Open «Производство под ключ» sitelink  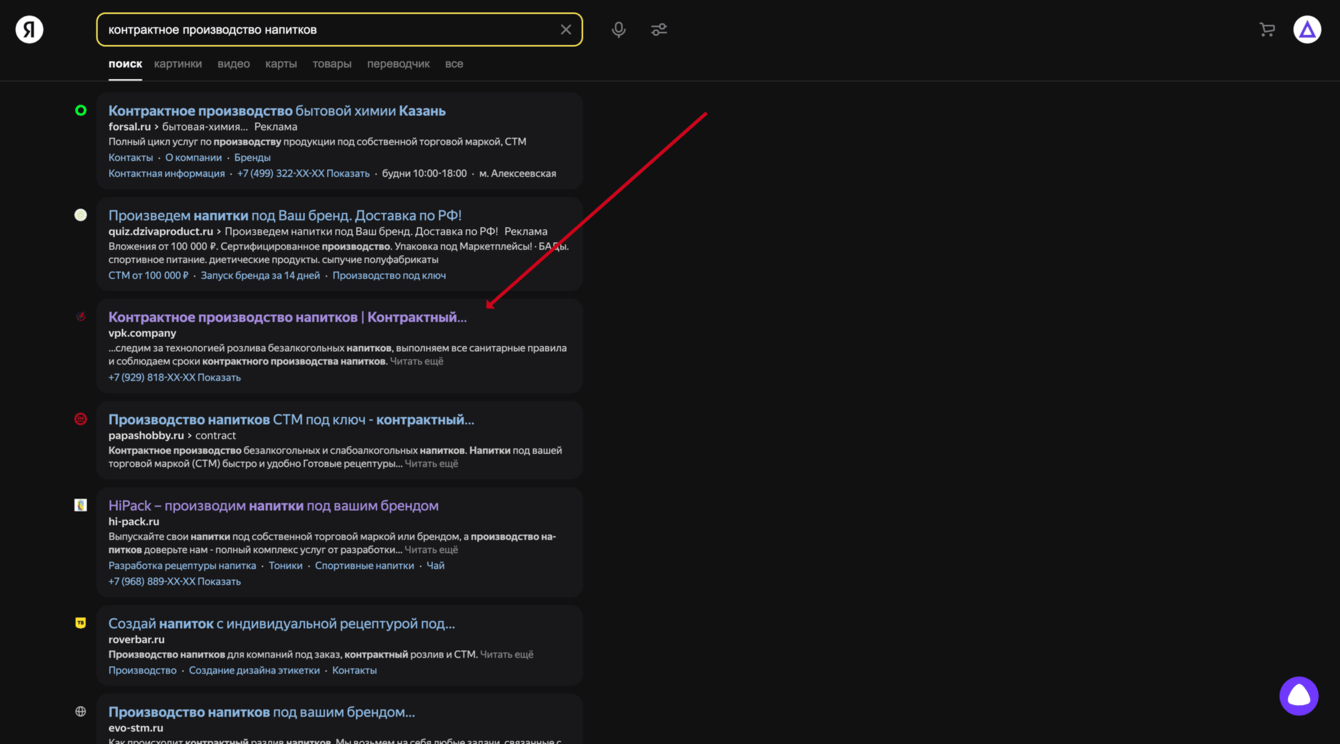(x=389, y=276)
